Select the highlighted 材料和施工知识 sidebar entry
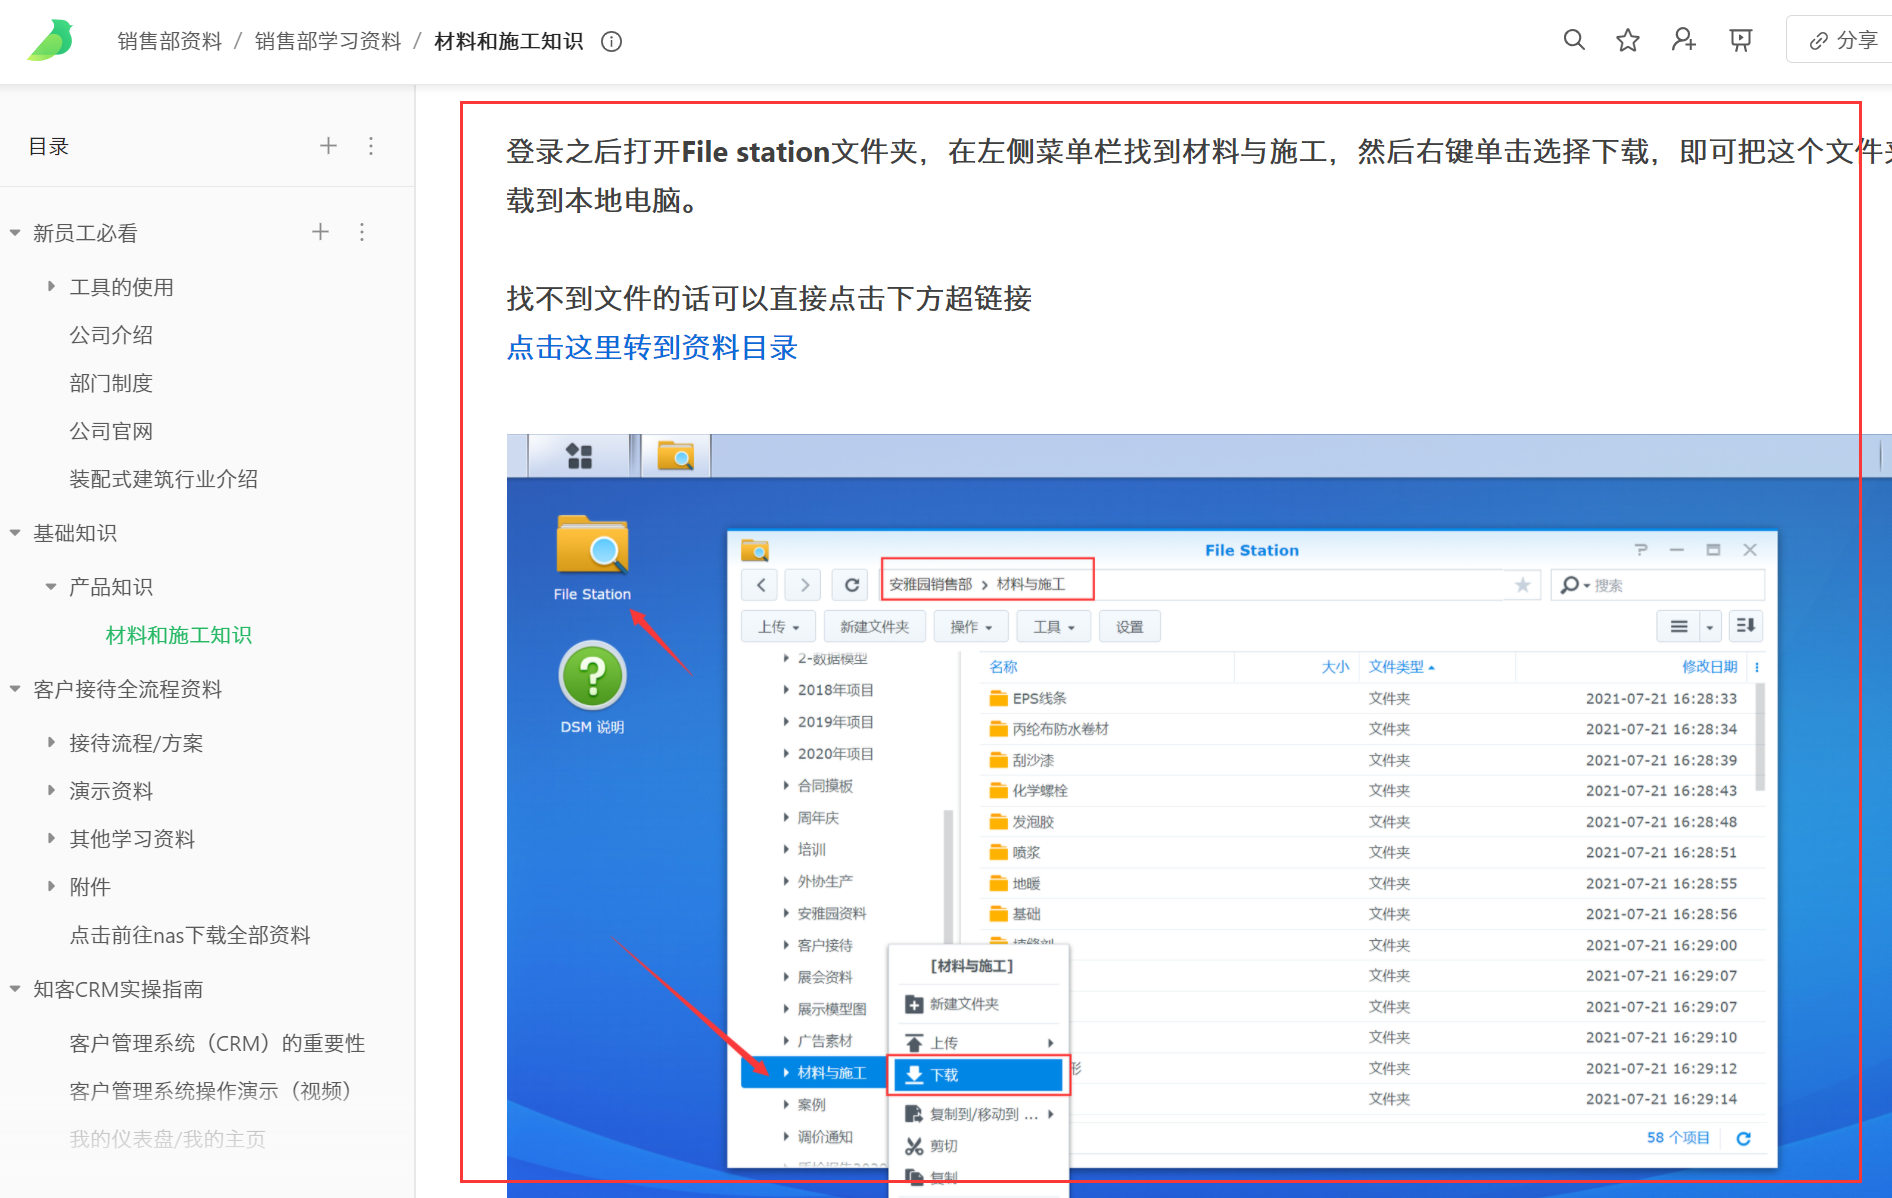The image size is (1892, 1198). [x=179, y=635]
